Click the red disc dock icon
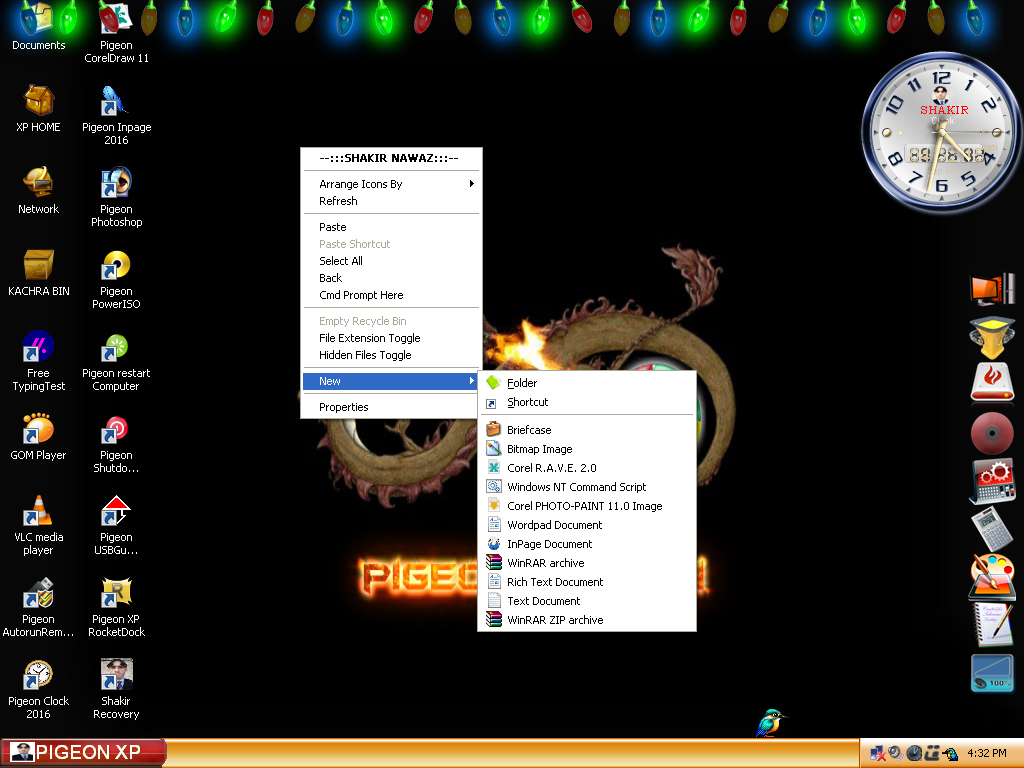 (x=992, y=432)
